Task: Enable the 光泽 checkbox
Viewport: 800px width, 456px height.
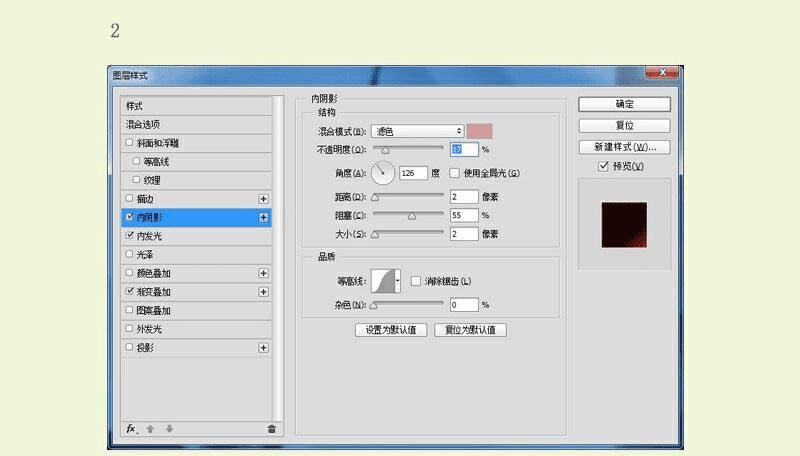Action: tap(129, 254)
